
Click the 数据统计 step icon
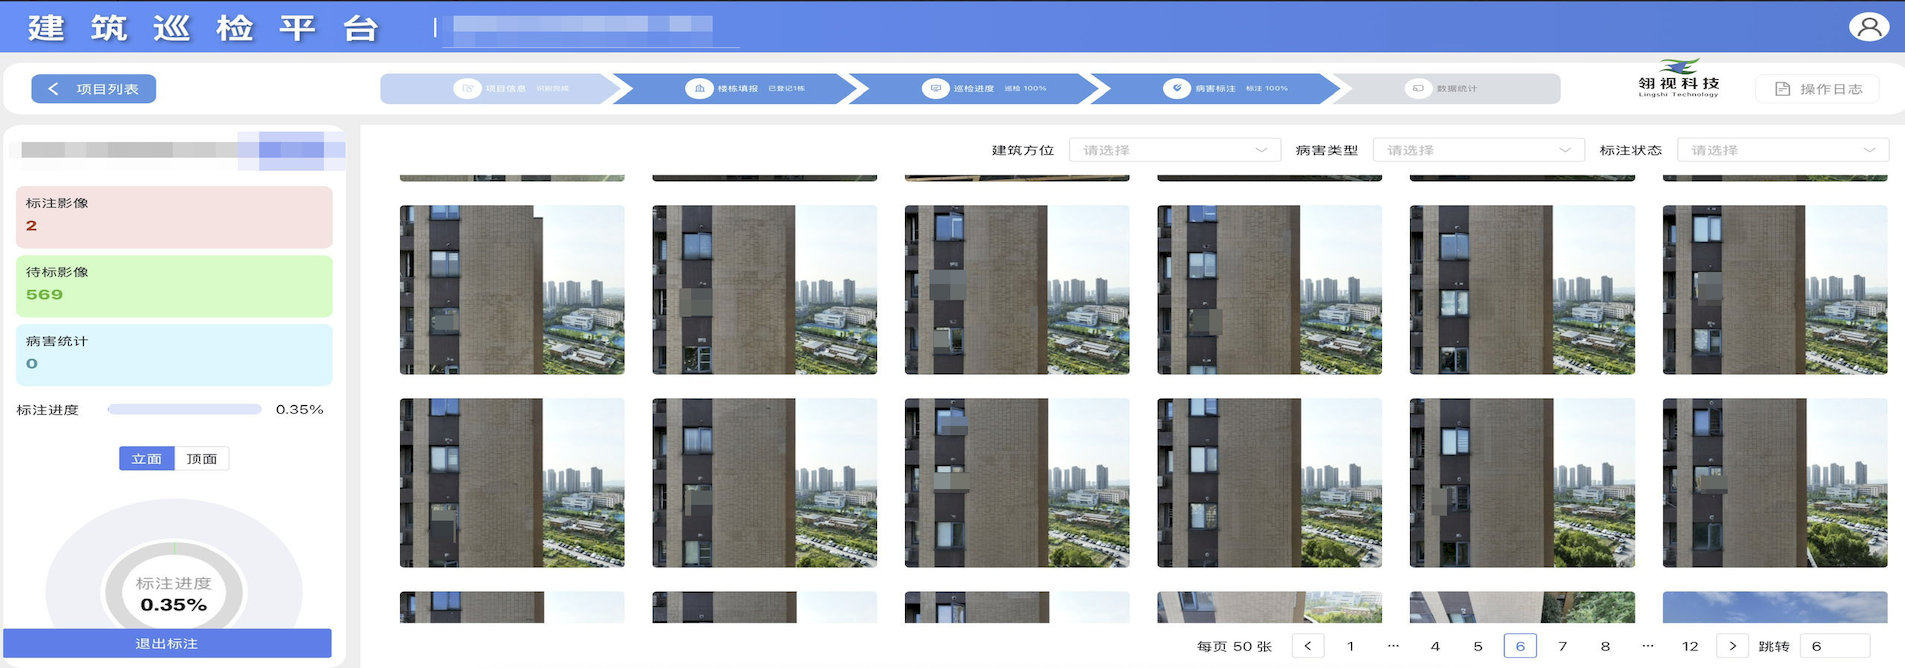[x=1417, y=88]
